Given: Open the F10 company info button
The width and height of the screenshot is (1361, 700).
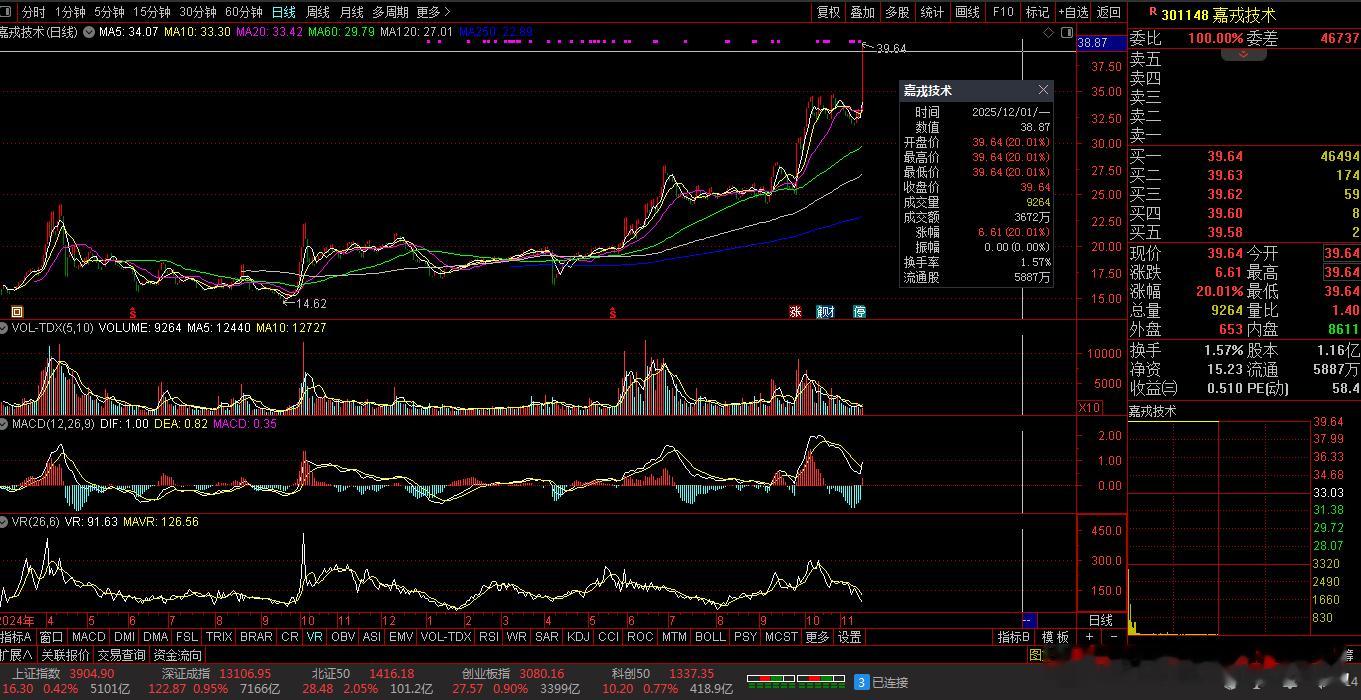Looking at the screenshot, I should [1002, 12].
